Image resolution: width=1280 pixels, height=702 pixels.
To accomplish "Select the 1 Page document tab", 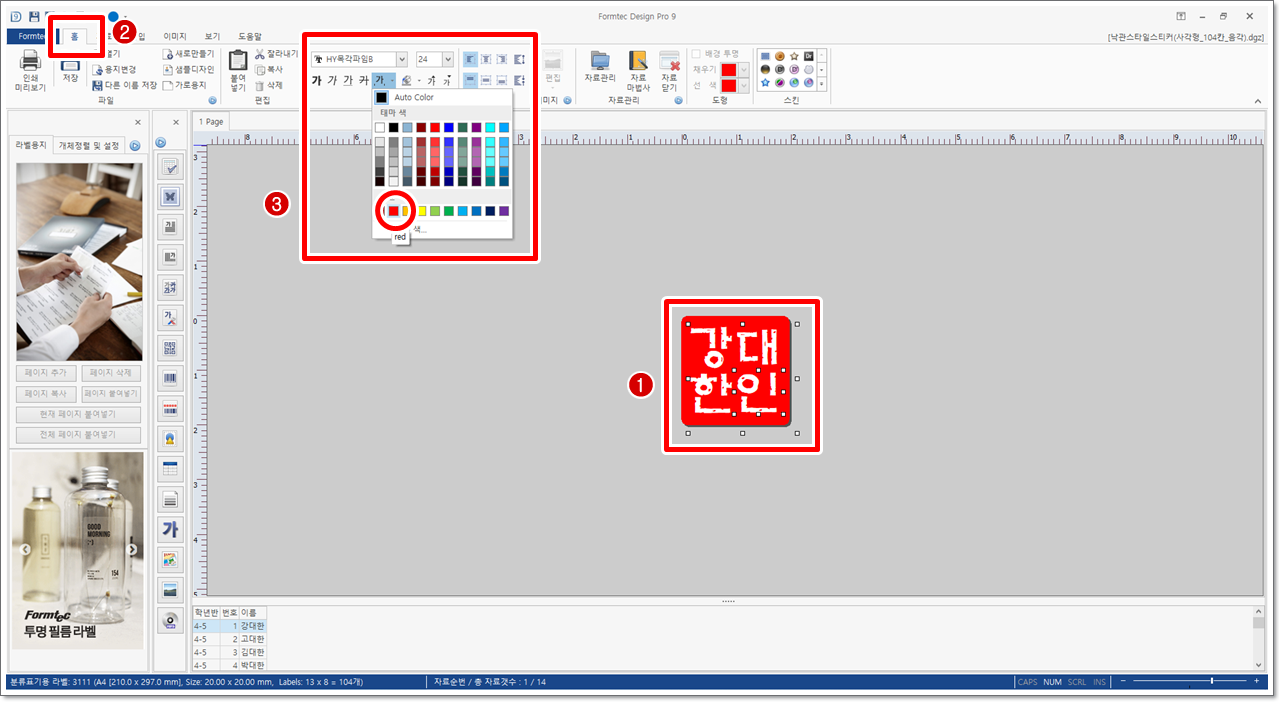I will 211,122.
